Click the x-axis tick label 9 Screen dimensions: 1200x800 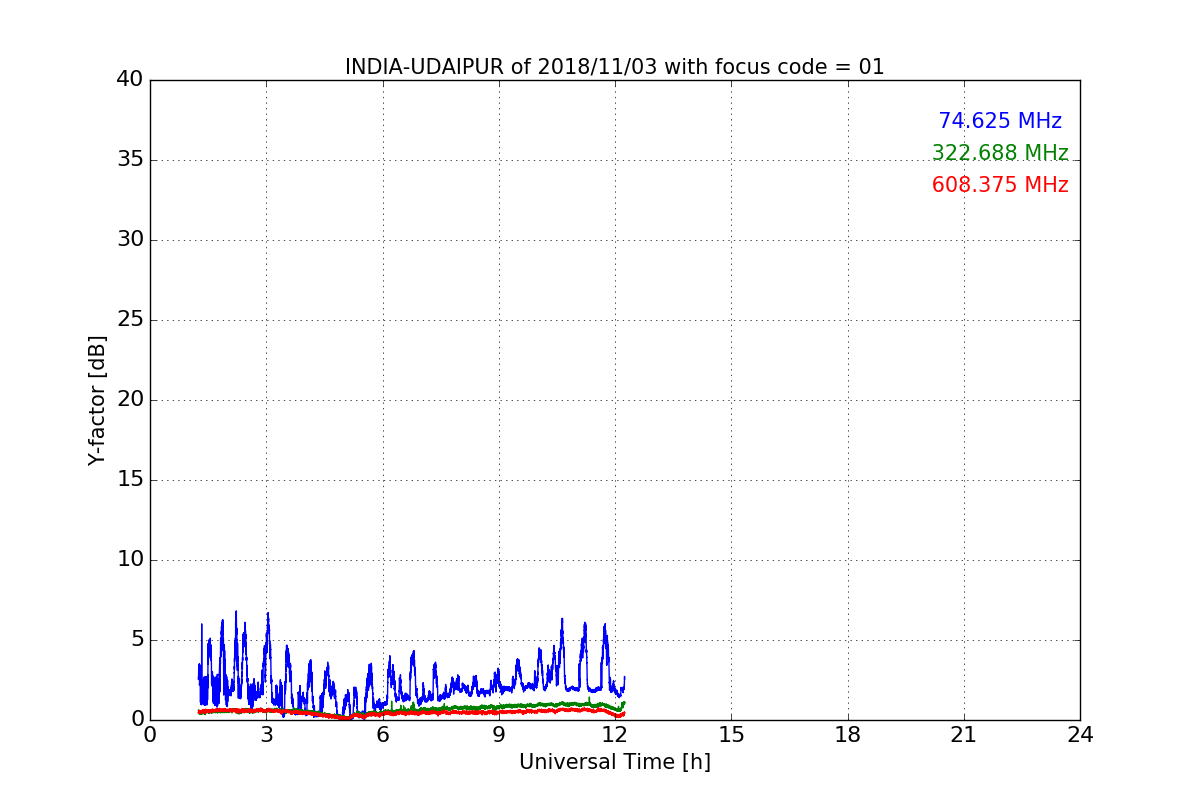499,734
